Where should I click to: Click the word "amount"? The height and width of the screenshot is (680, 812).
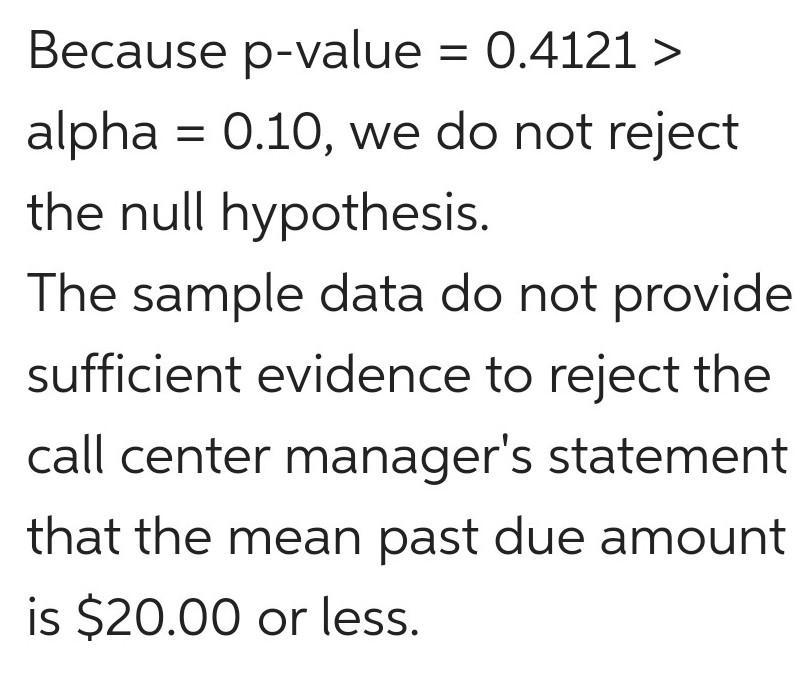point(693,537)
